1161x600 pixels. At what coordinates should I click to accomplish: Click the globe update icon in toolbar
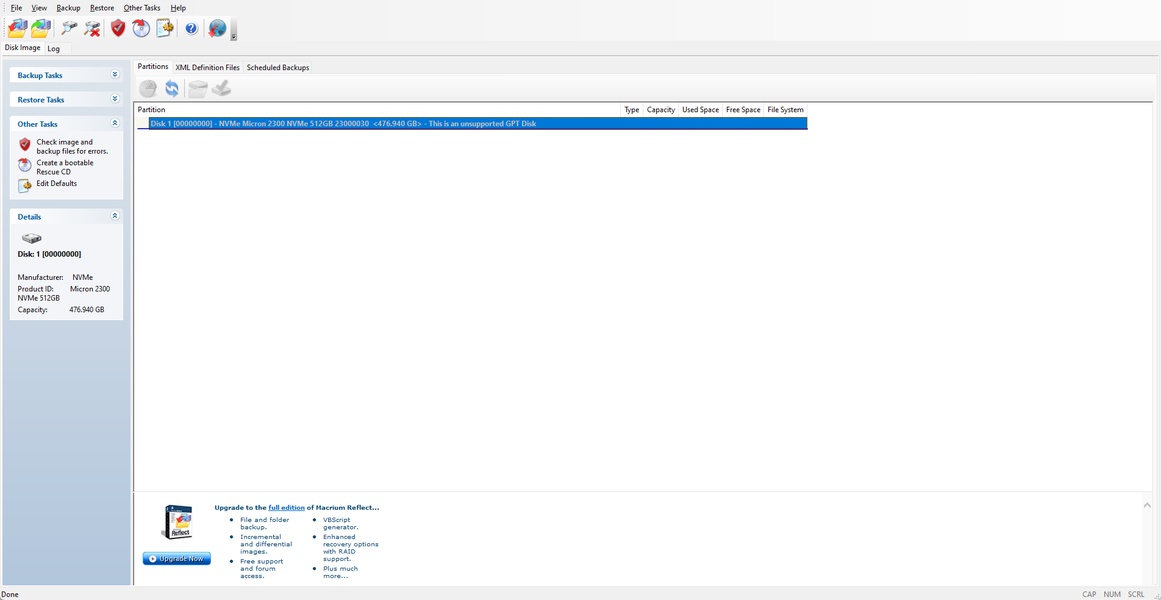[x=217, y=29]
